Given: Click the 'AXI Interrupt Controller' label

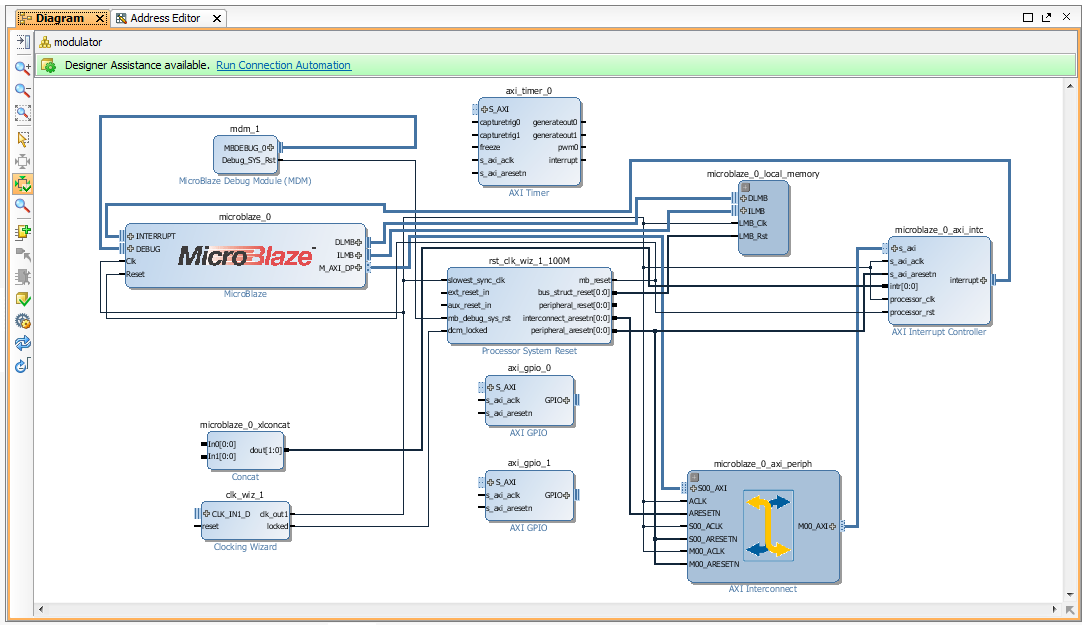Looking at the screenshot, I should tap(939, 332).
